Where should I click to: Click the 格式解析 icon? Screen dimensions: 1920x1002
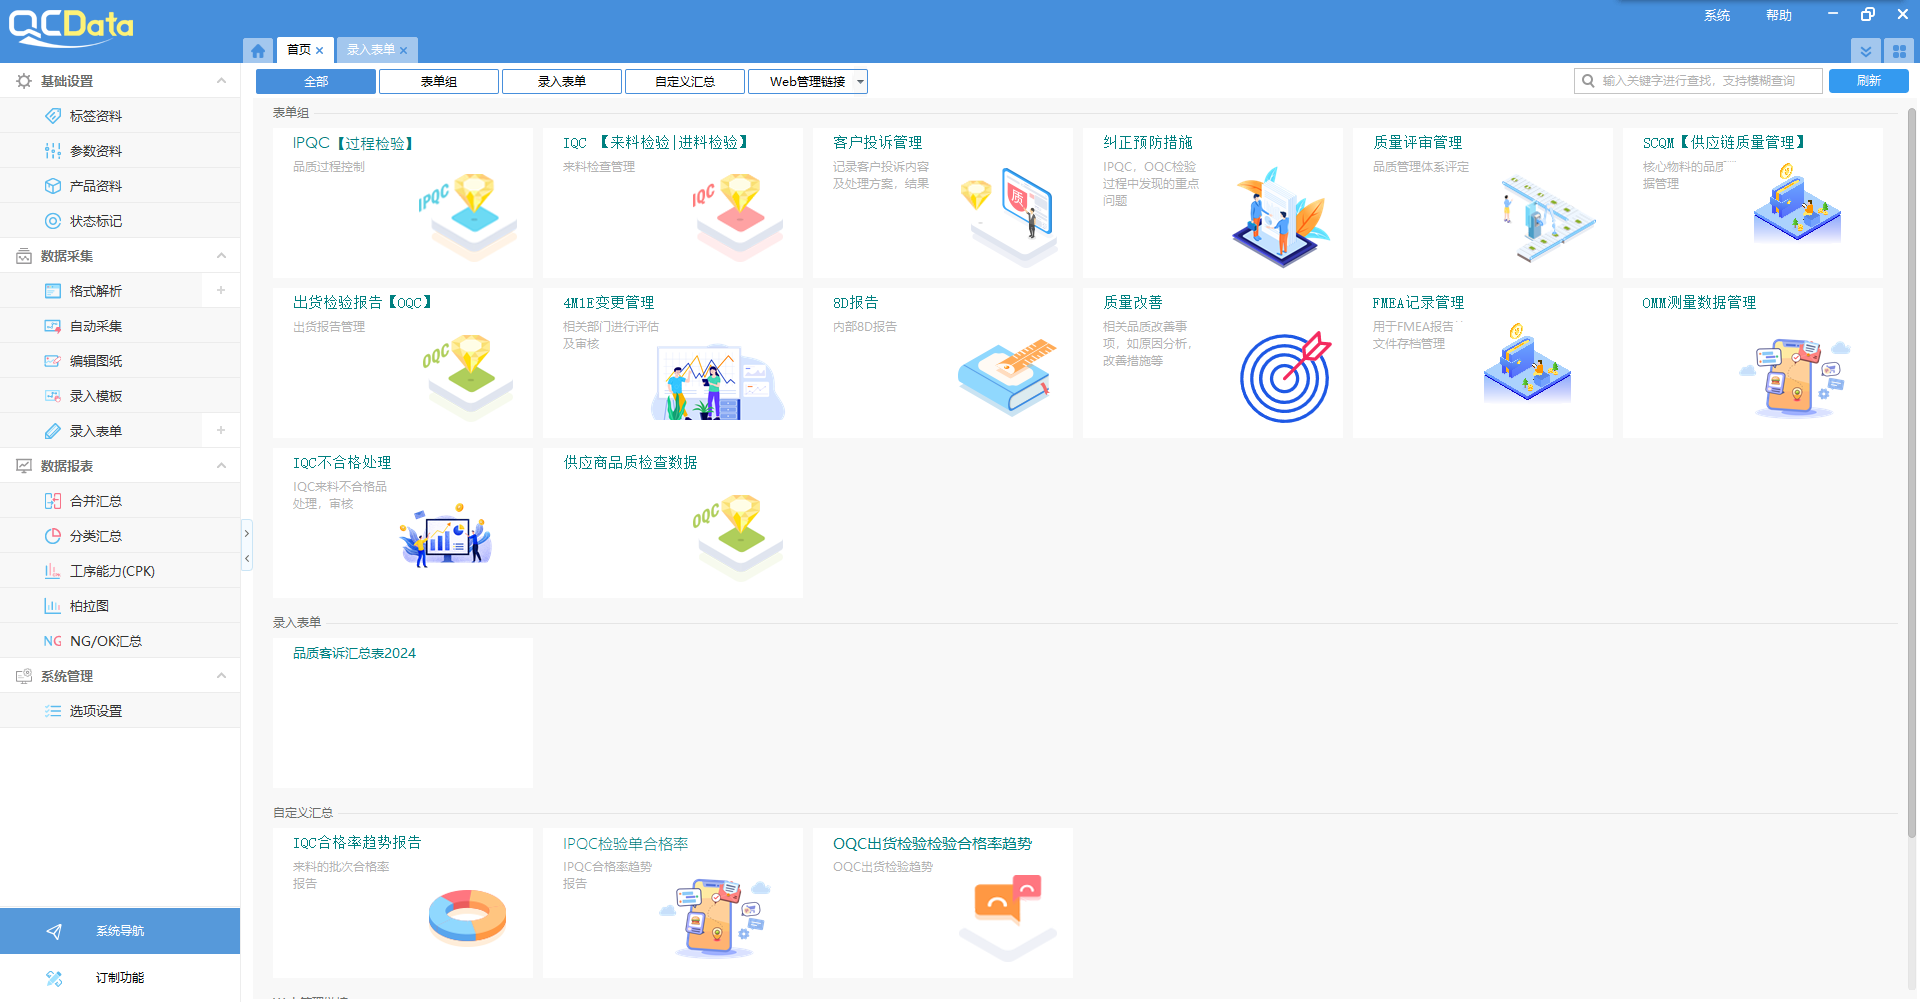(53, 291)
